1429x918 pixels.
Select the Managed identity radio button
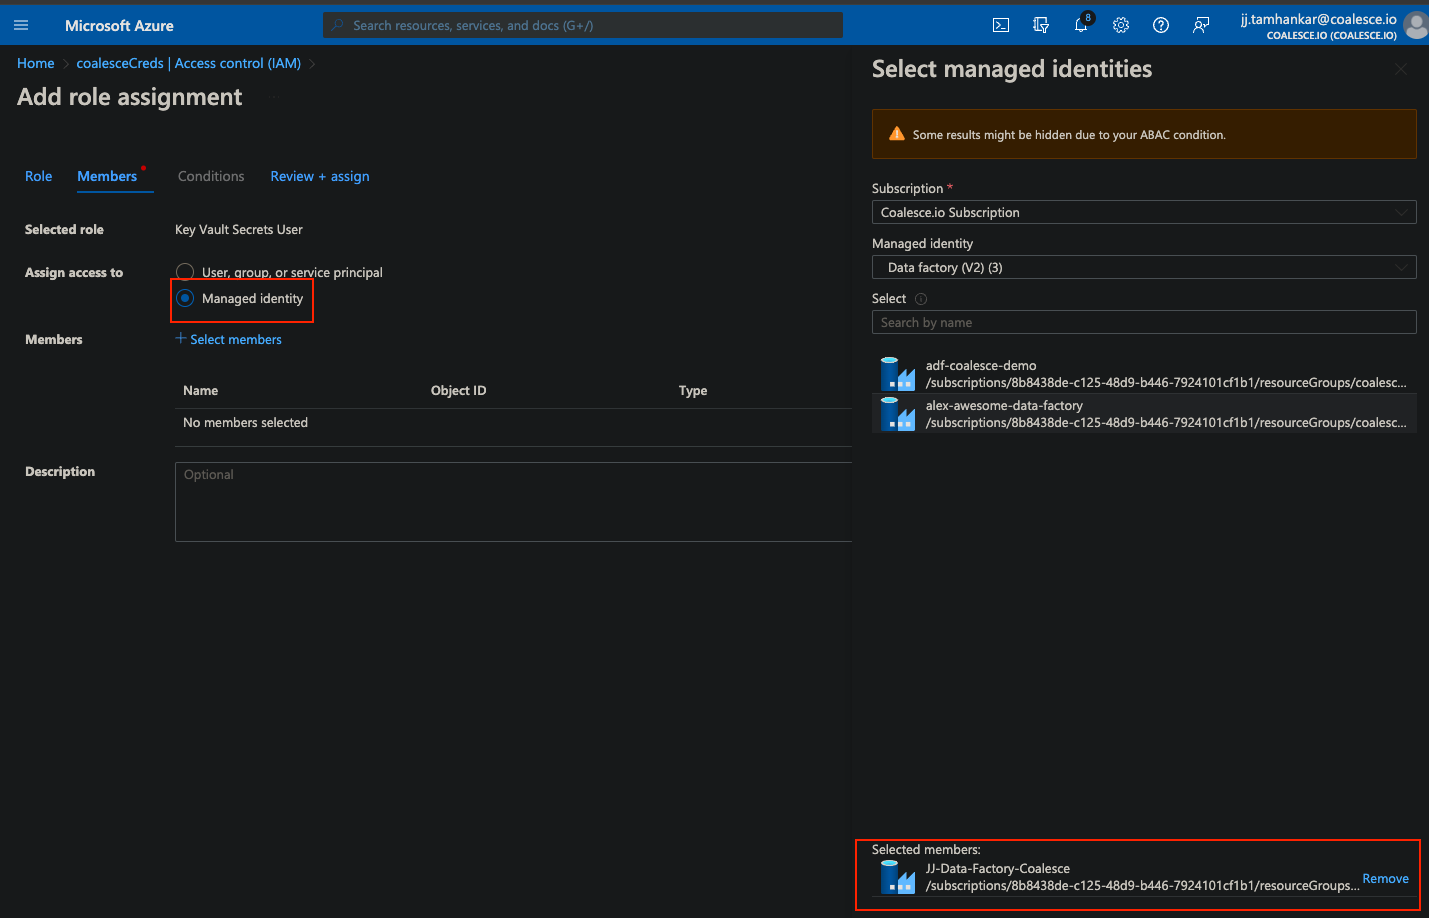click(185, 298)
